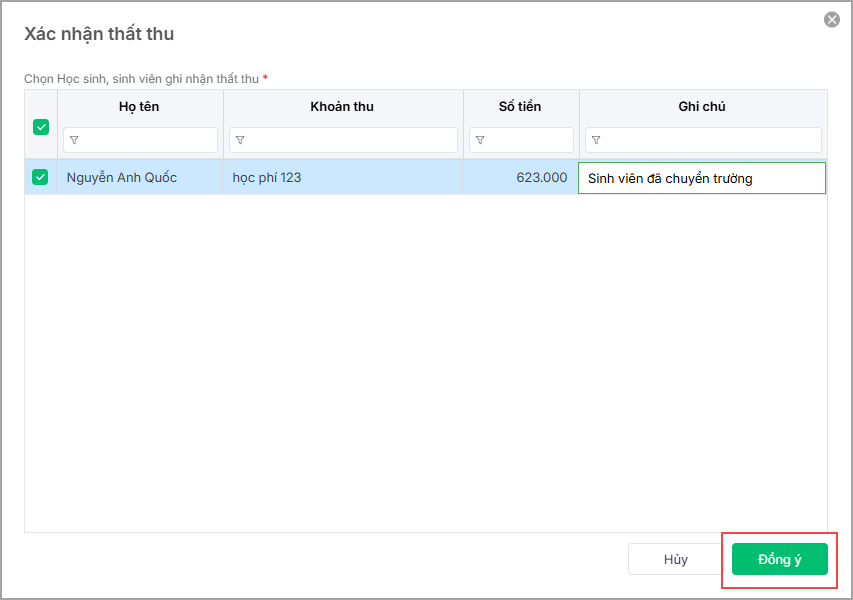Click the filter icon under Số tiền
Image resolution: width=853 pixels, height=600 pixels.
tap(480, 140)
